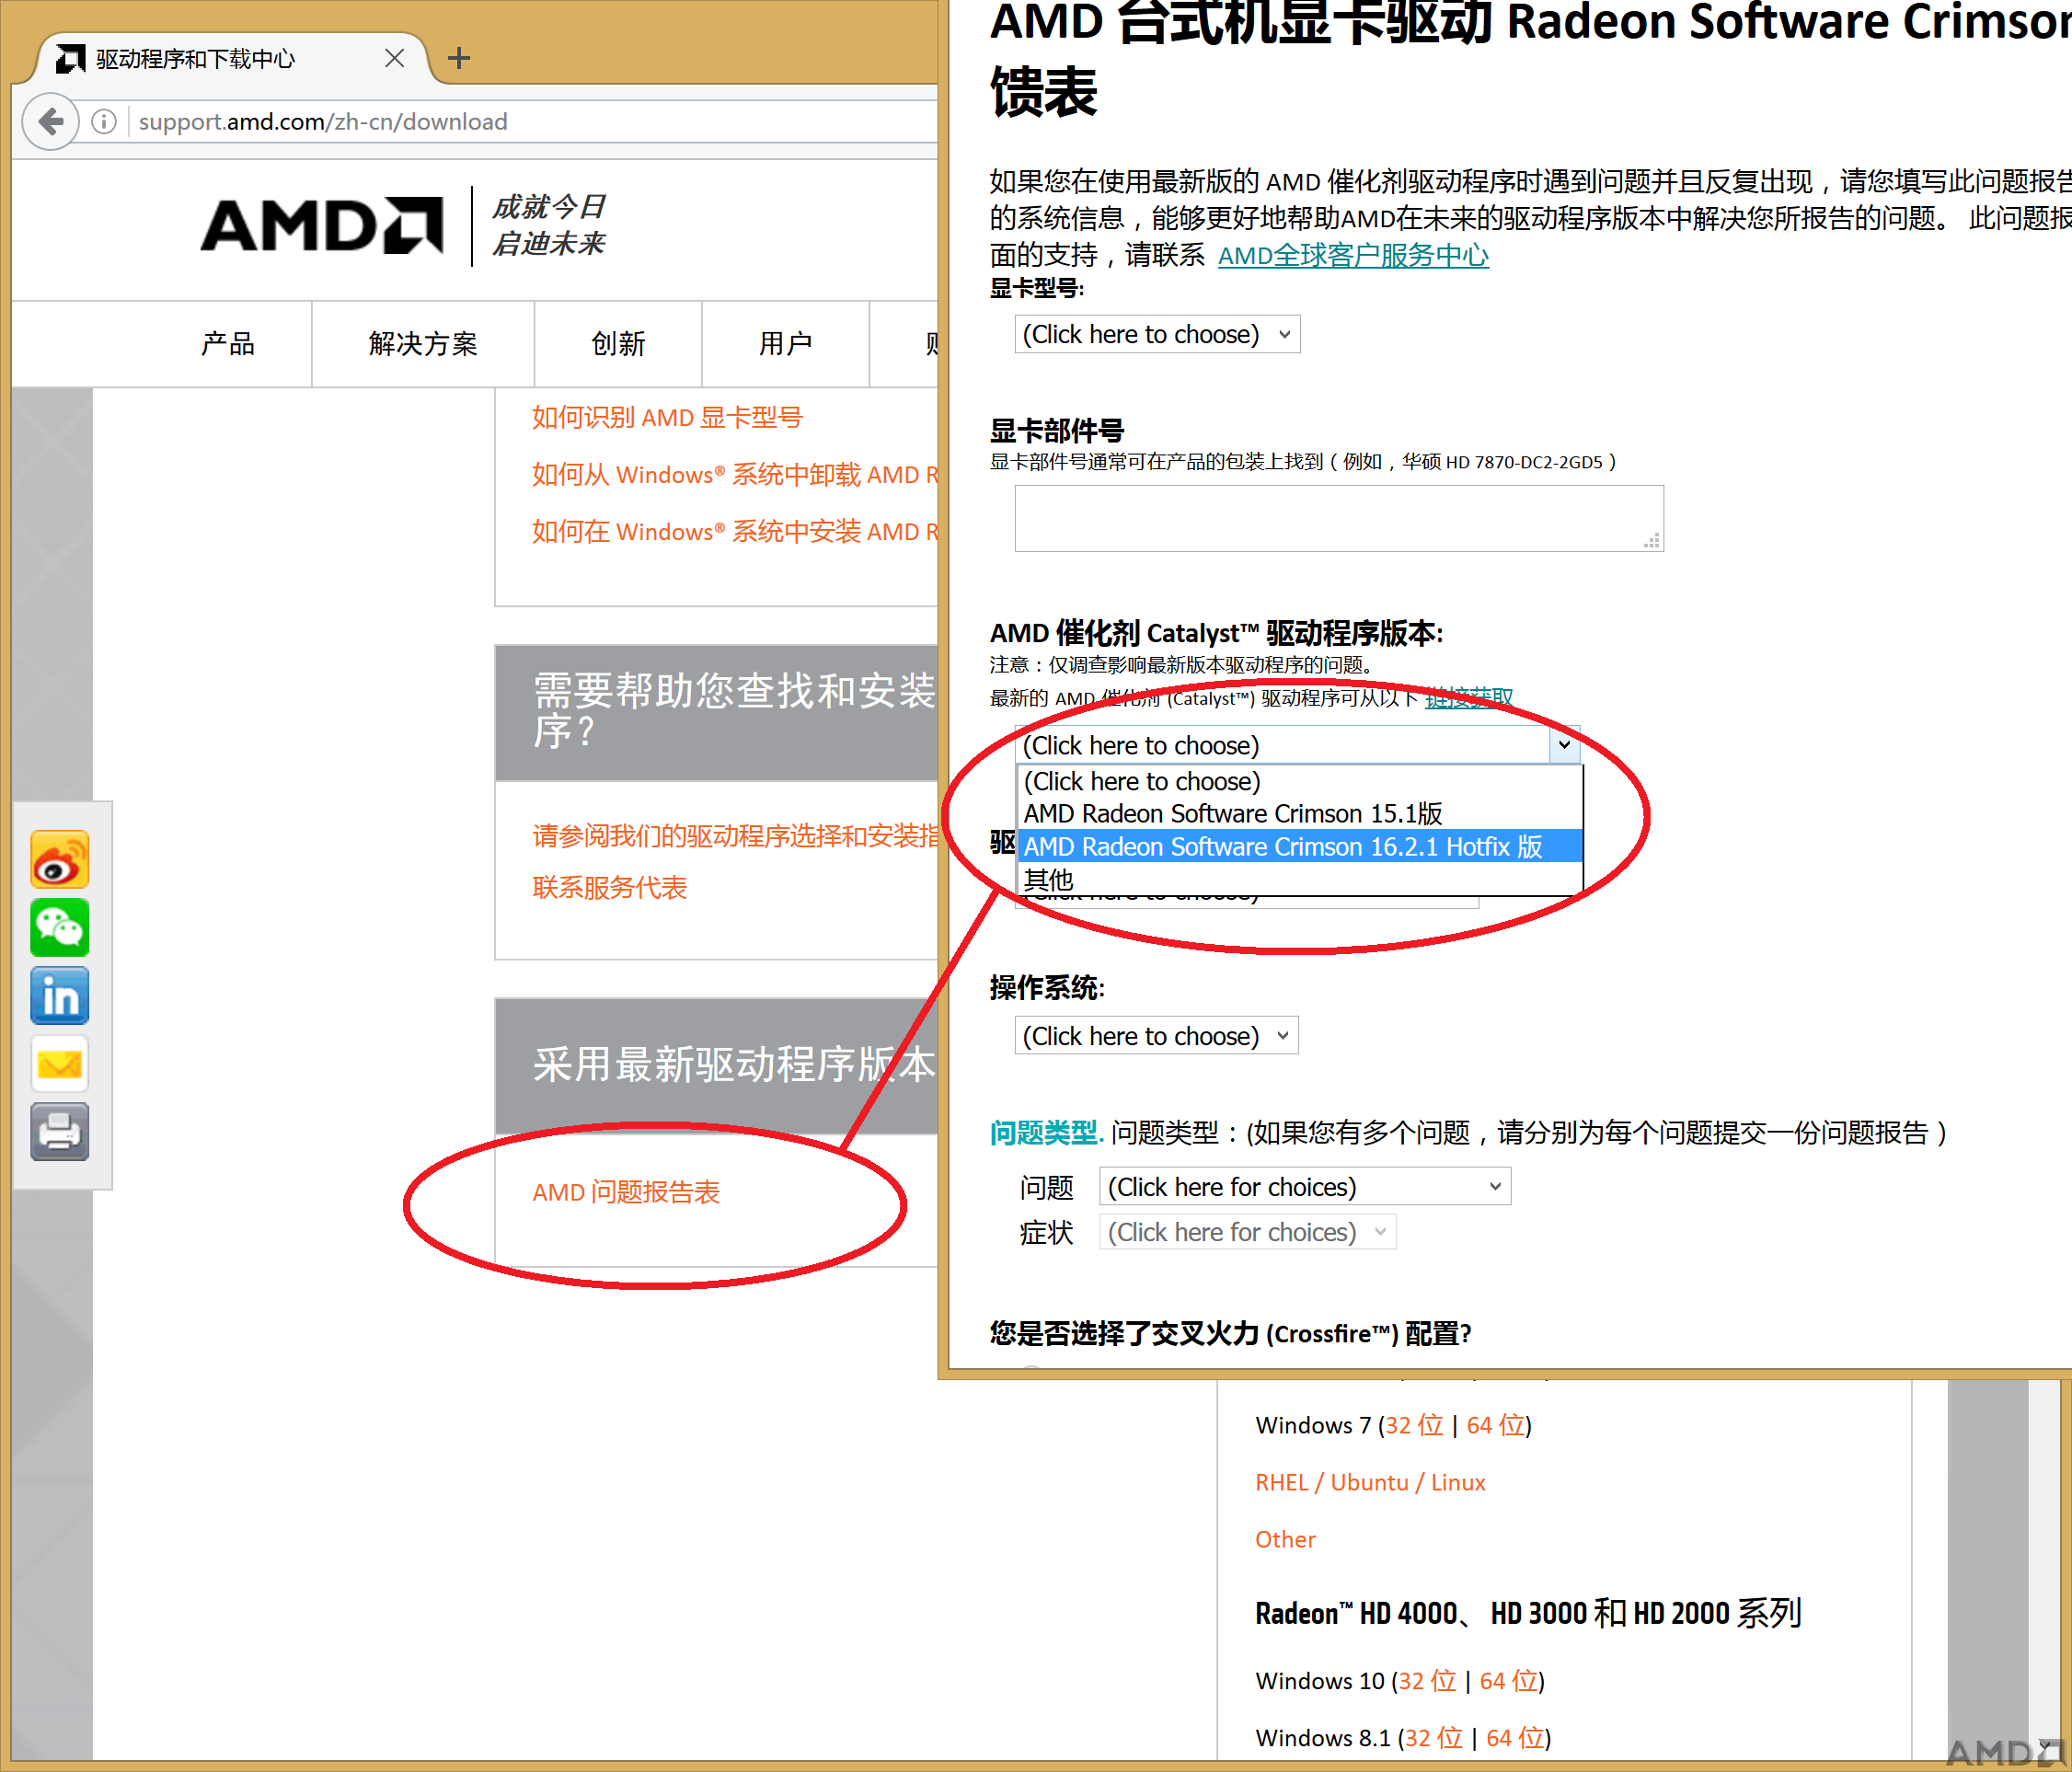Share page via Weibo icon
Image resolution: width=2072 pixels, height=1772 pixels.
(x=60, y=859)
